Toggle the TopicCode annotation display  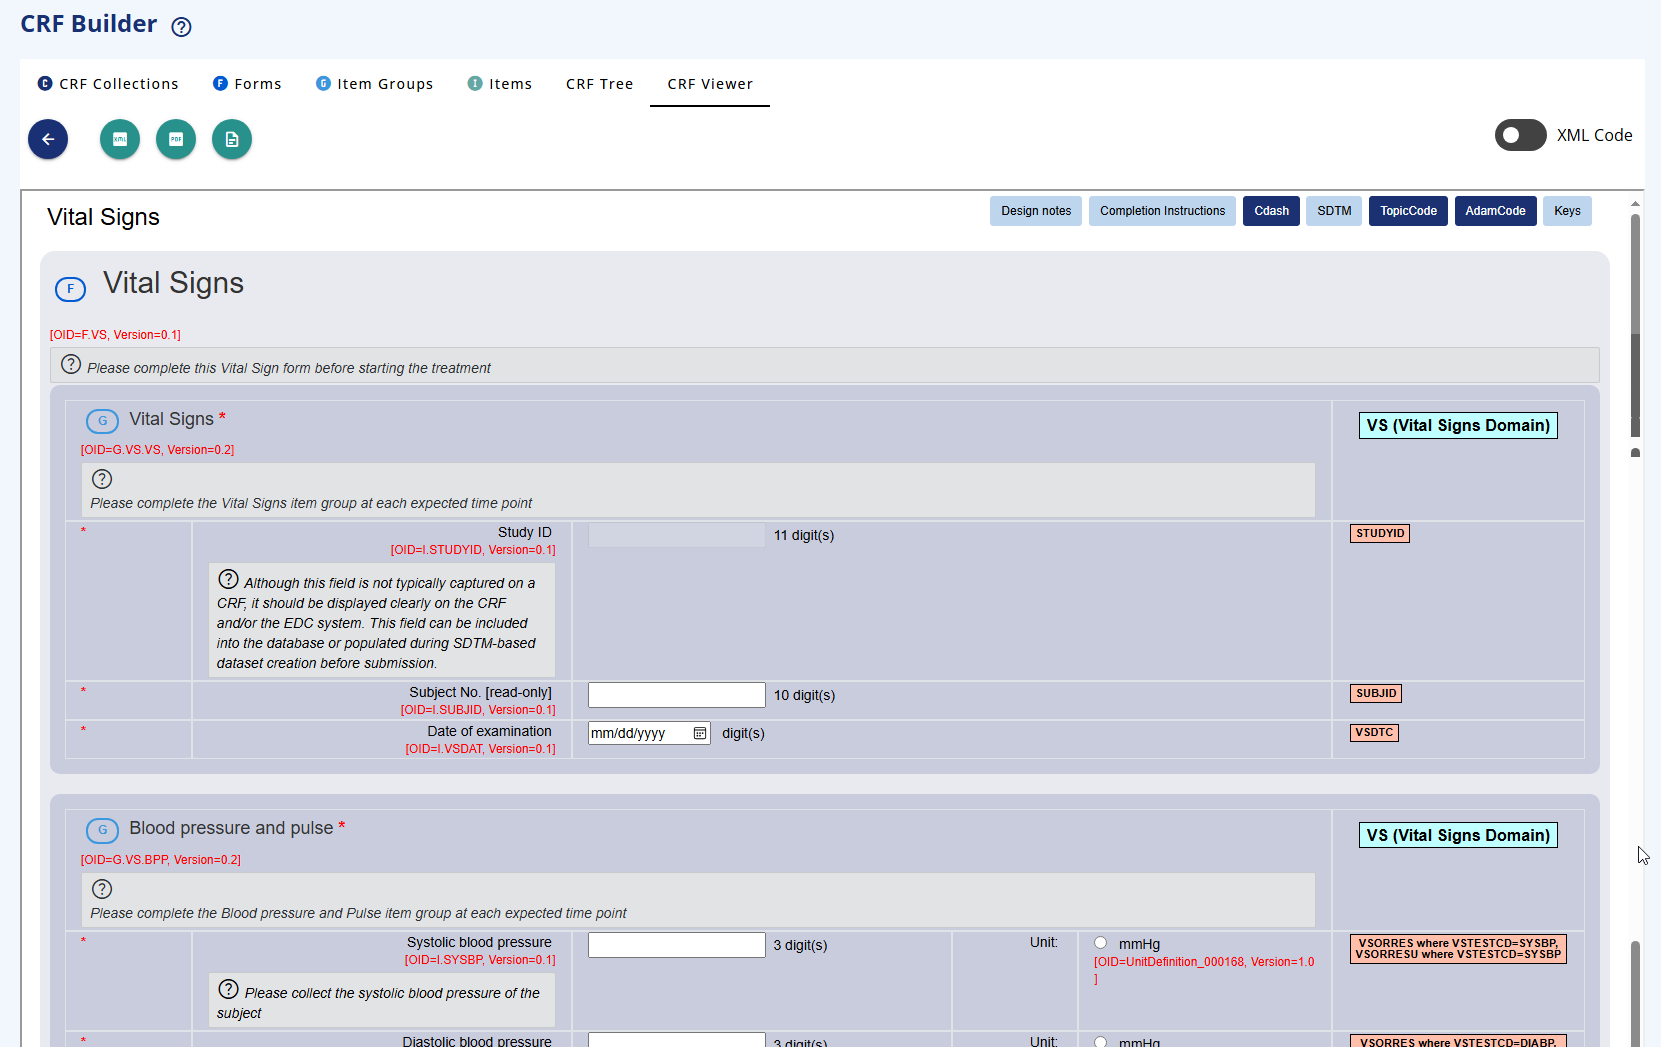pyautogui.click(x=1407, y=210)
